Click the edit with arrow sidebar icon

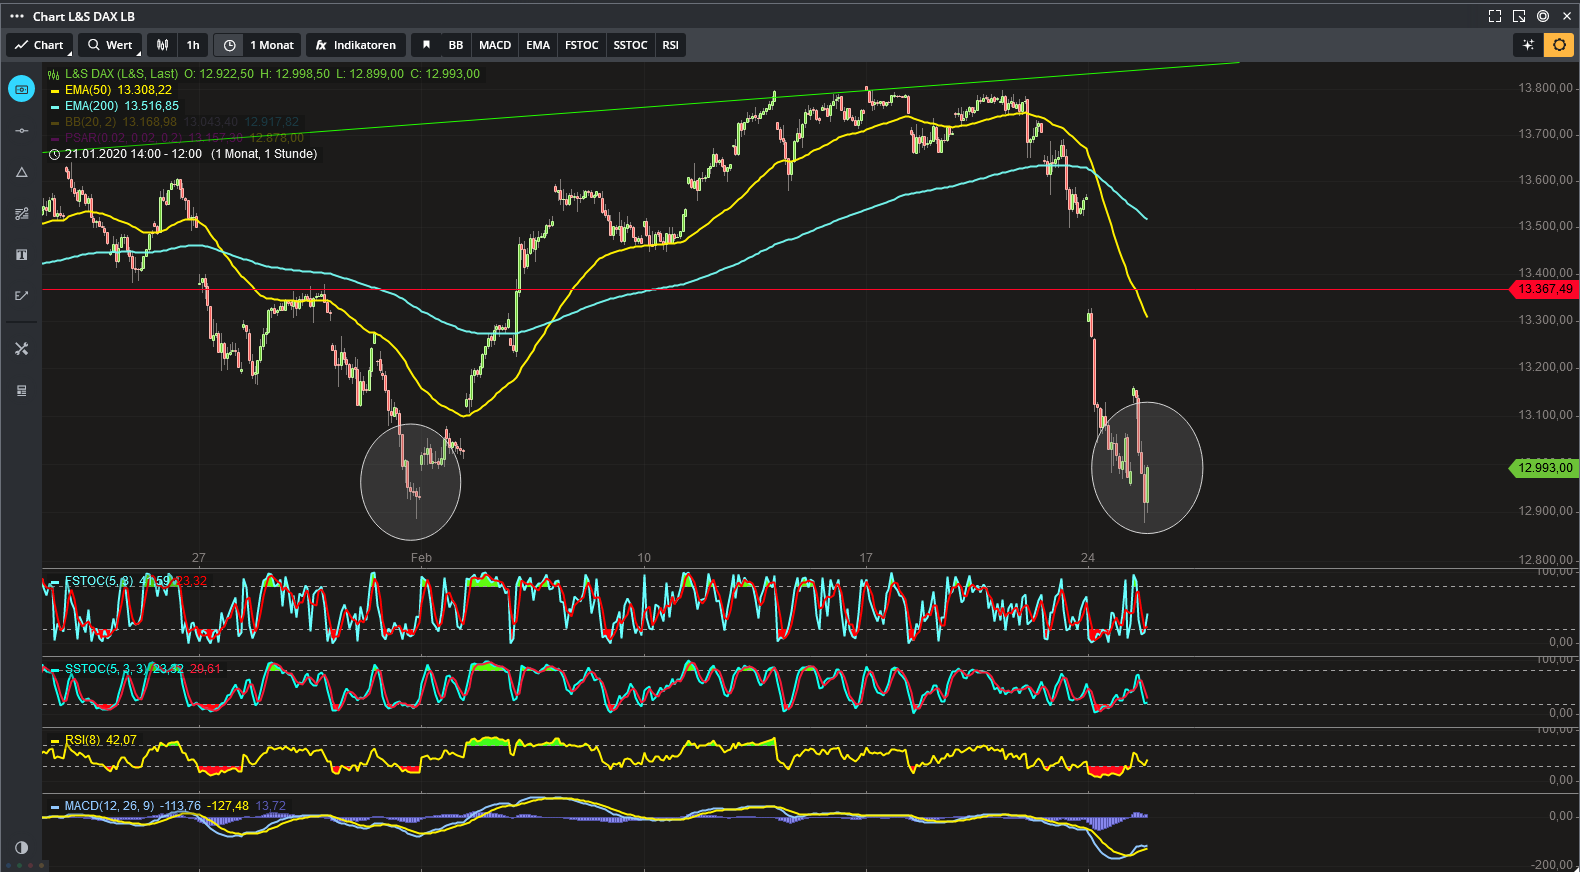(x=21, y=296)
